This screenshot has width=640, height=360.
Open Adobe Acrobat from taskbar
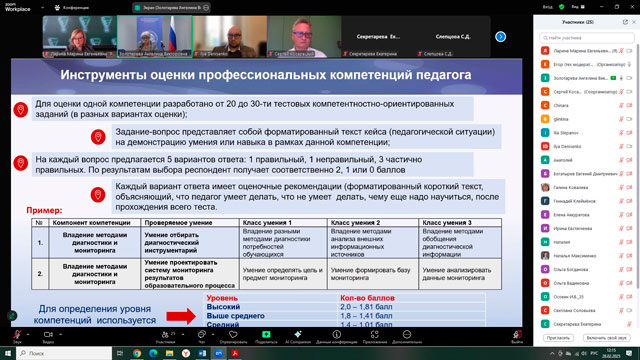[x=235, y=353]
